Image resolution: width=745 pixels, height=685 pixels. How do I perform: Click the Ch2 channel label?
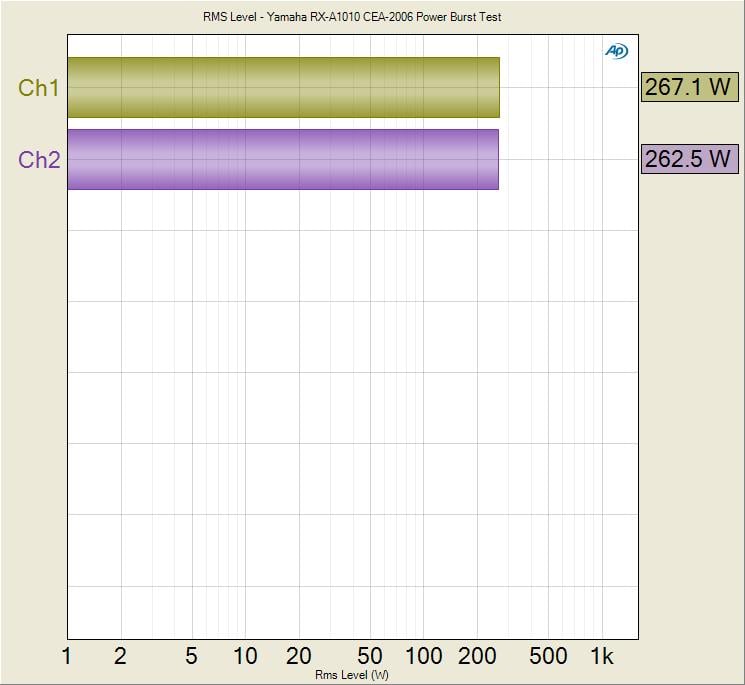click(39, 160)
